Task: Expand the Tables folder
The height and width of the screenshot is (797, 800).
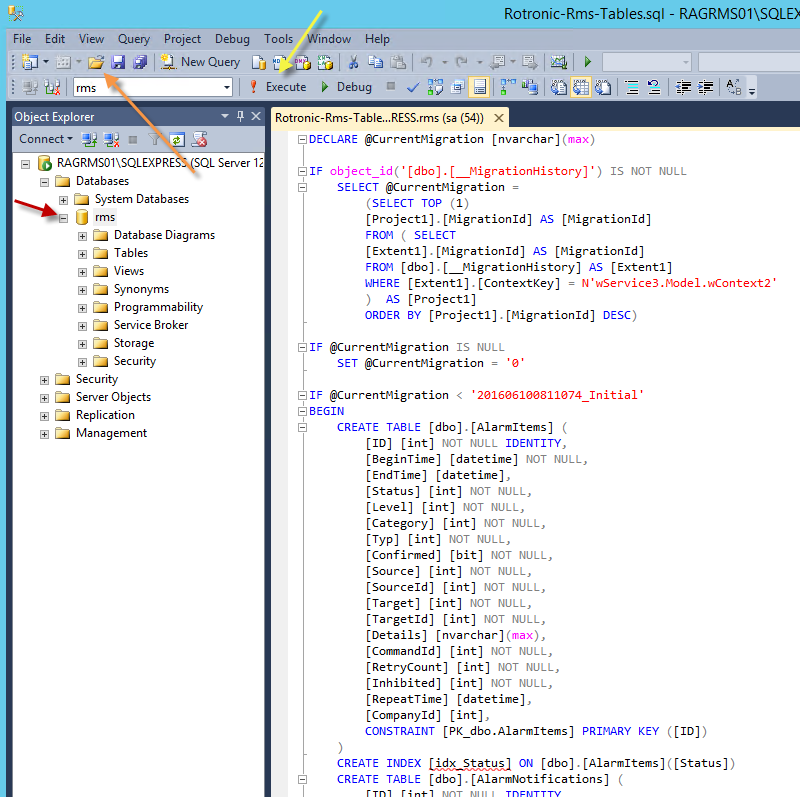Action: (82, 254)
